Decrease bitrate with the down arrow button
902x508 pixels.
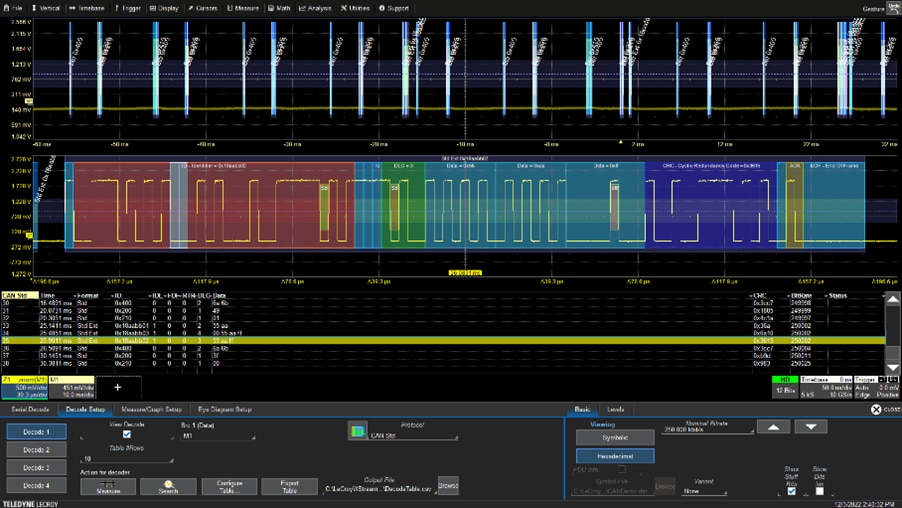811,427
